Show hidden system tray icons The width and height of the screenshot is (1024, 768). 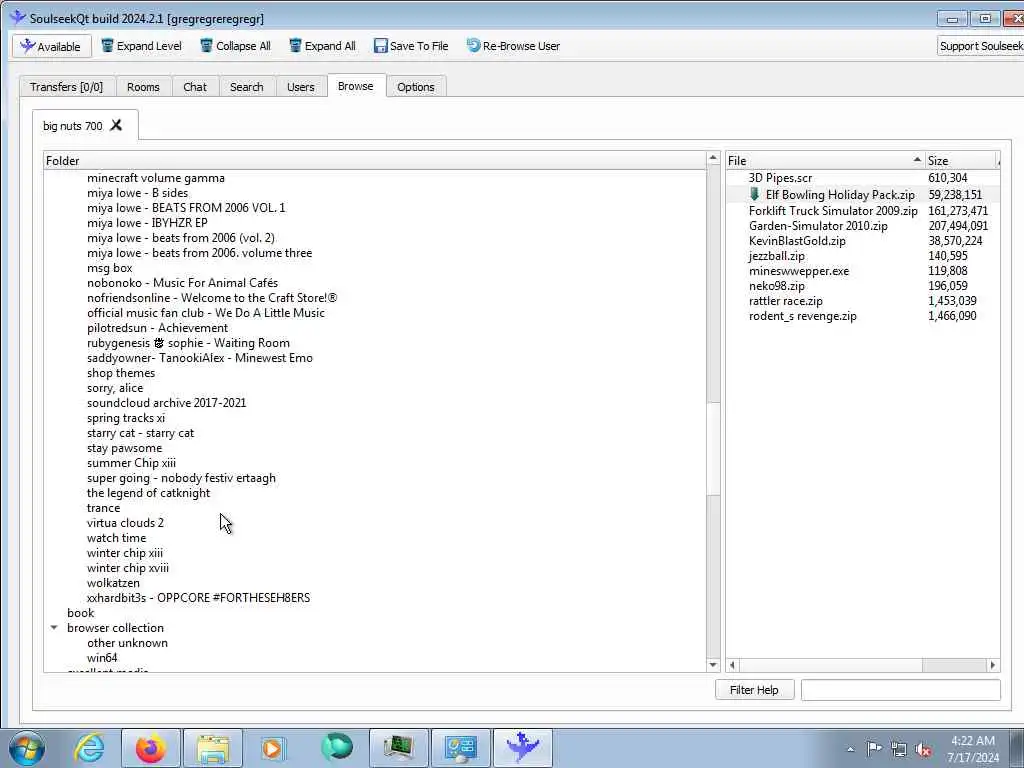[x=850, y=750]
